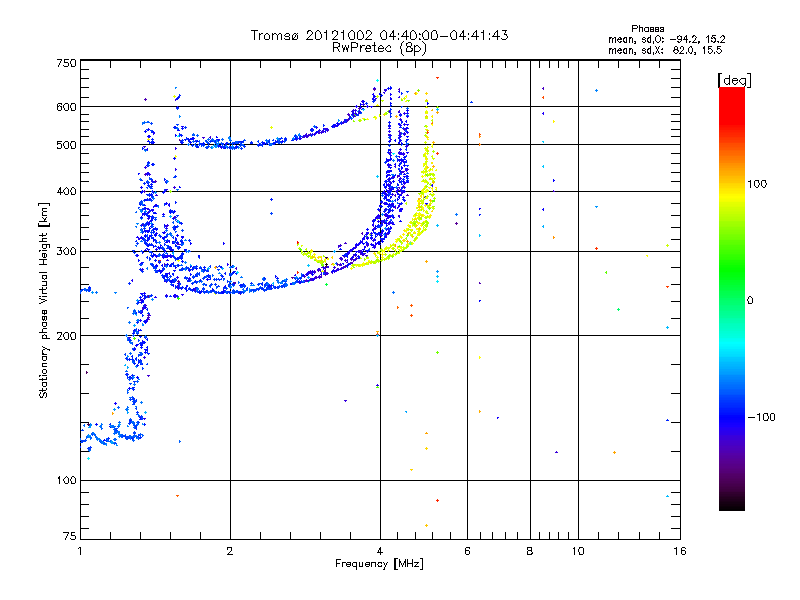This screenshot has height=600, width=800.
Task: Click the "mean, sd,O: -94.2, 15.2" line
Action: tap(666, 39)
